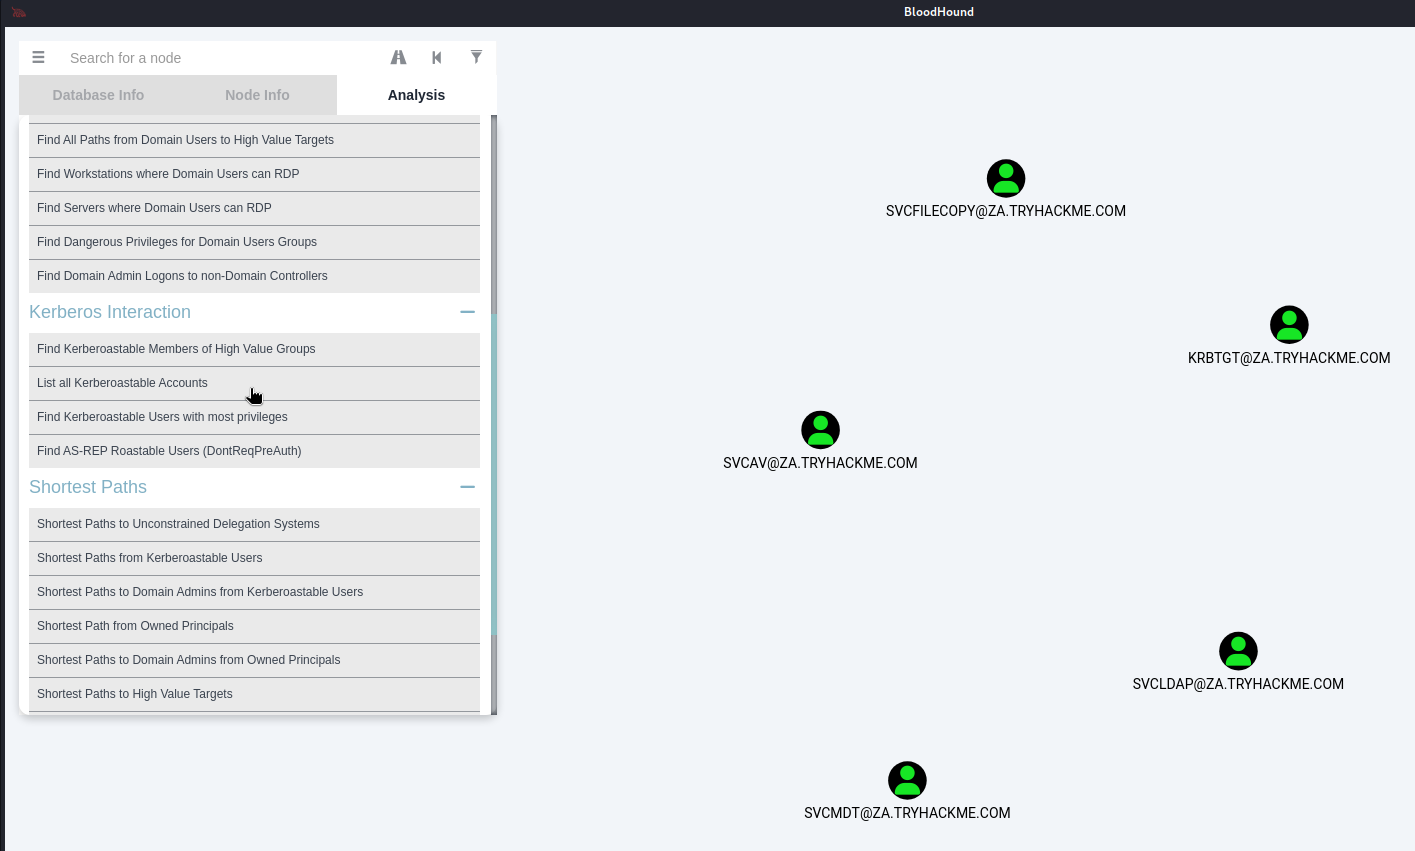Run Shortest Path from Owned Principals
Image resolution: width=1415 pixels, height=851 pixels.
click(254, 626)
